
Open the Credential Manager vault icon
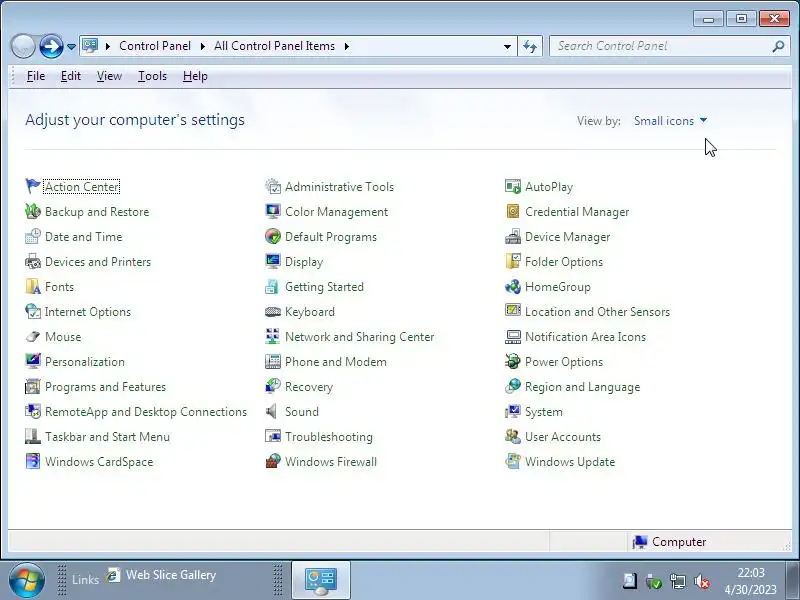(513, 211)
